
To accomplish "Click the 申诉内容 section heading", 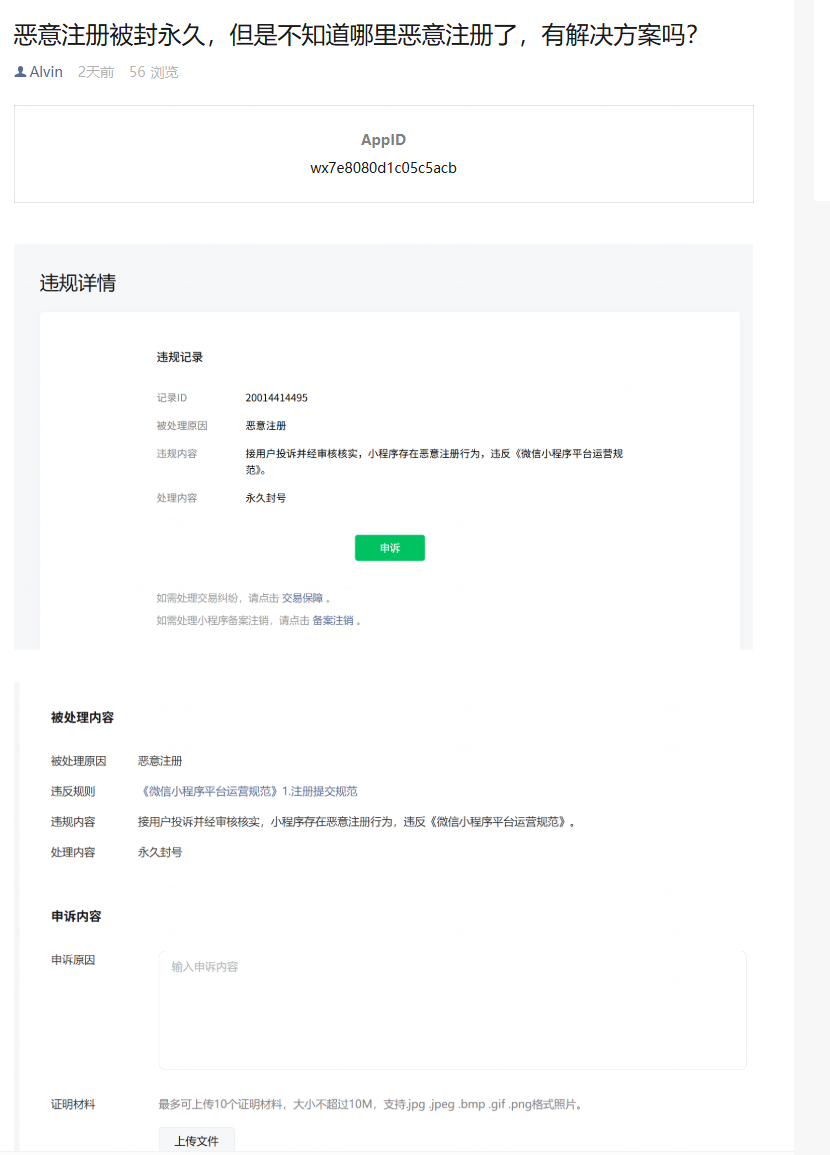I will pos(76,916).
